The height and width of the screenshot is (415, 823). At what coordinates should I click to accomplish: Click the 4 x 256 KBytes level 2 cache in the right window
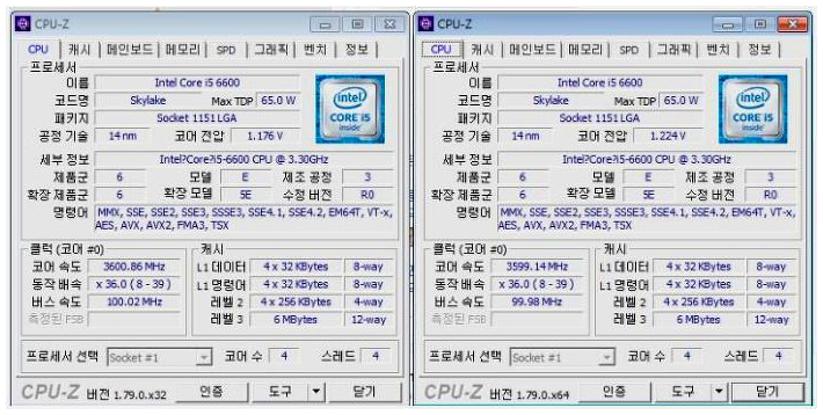(x=698, y=302)
